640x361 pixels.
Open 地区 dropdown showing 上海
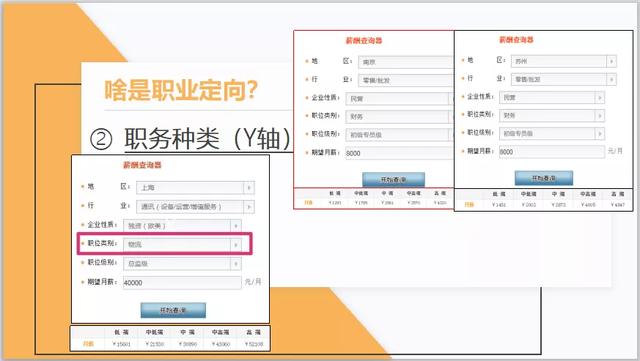[195, 187]
